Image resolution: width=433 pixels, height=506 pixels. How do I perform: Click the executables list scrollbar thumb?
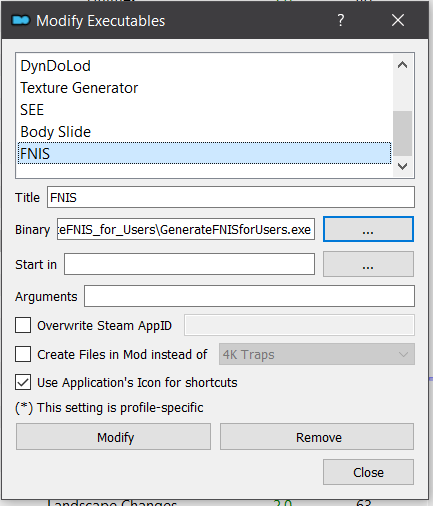click(x=403, y=133)
